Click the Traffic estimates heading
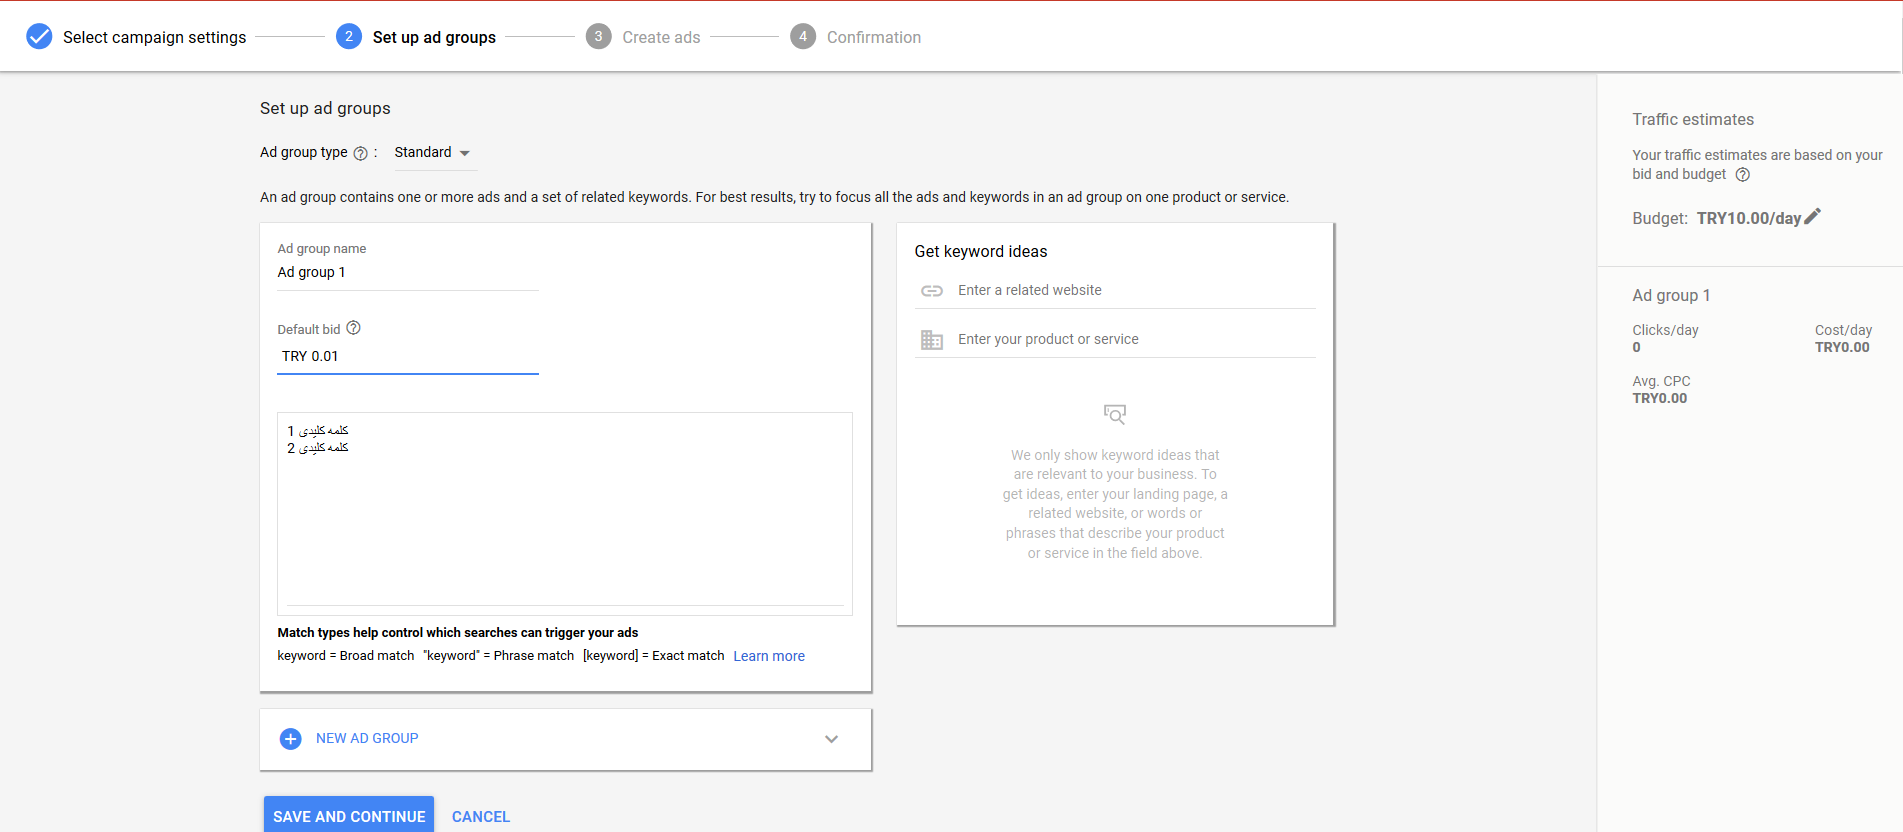This screenshot has width=1903, height=832. click(x=1693, y=119)
